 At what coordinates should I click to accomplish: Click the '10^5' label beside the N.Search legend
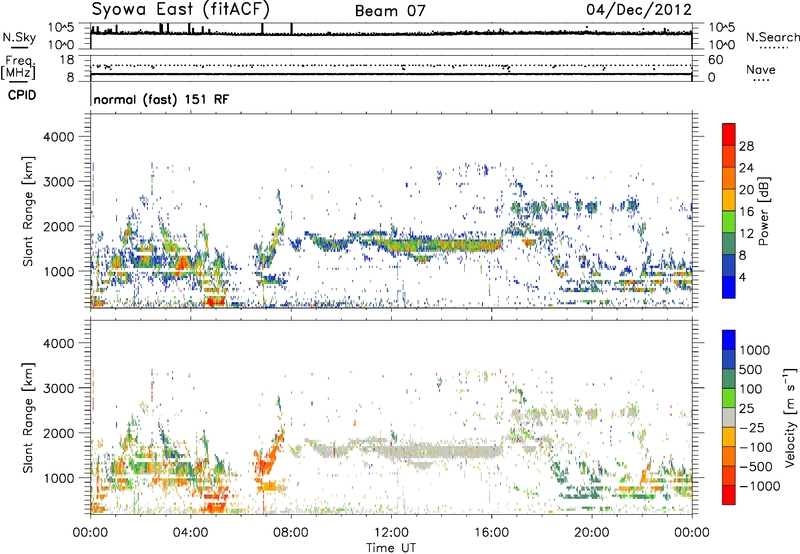point(722,28)
